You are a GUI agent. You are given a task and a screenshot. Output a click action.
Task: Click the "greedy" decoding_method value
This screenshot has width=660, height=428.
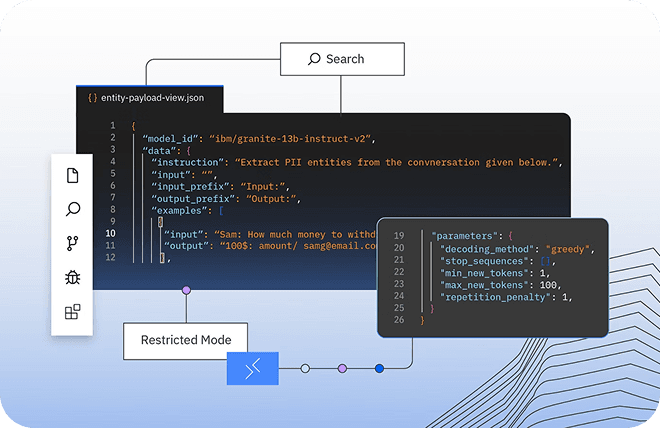pyautogui.click(x=568, y=249)
